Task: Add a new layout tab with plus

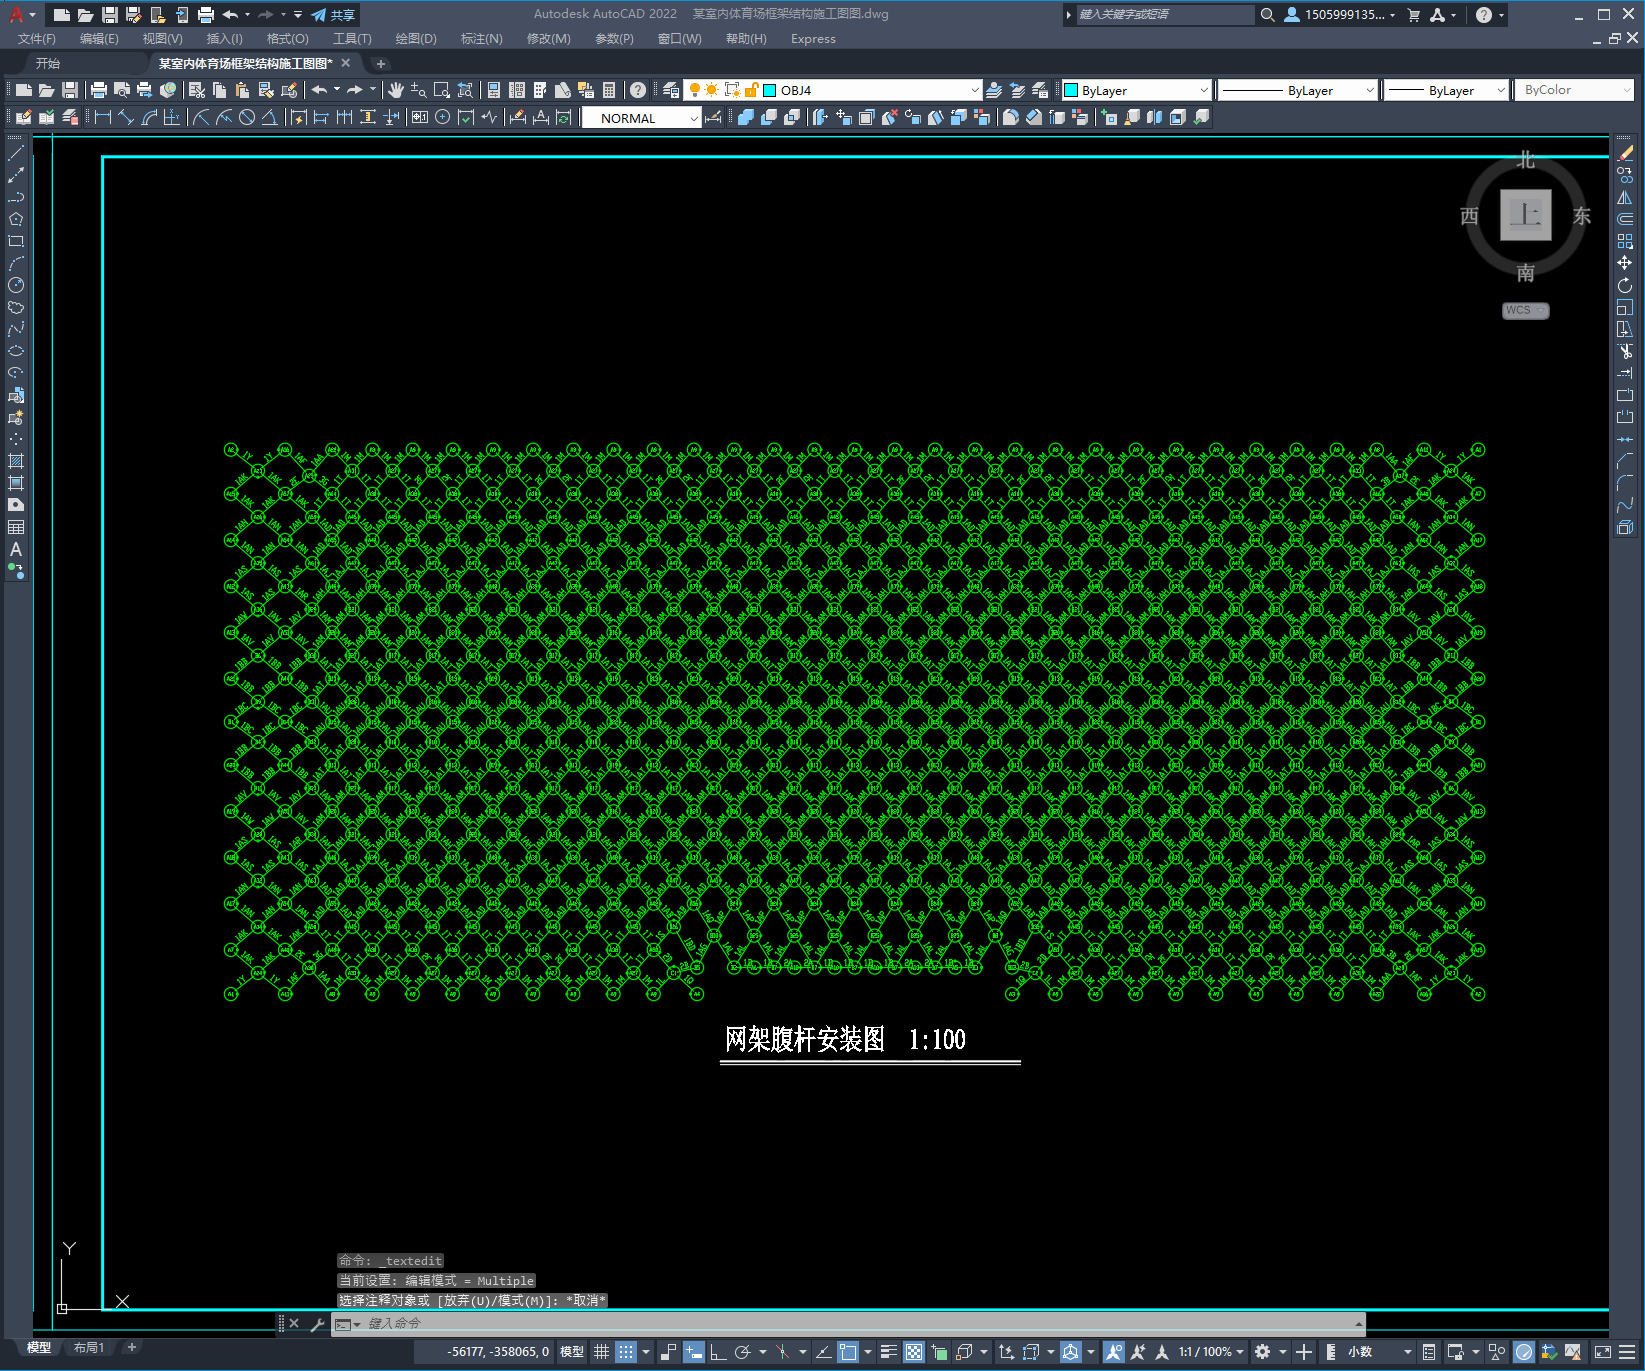Action: (131, 1348)
